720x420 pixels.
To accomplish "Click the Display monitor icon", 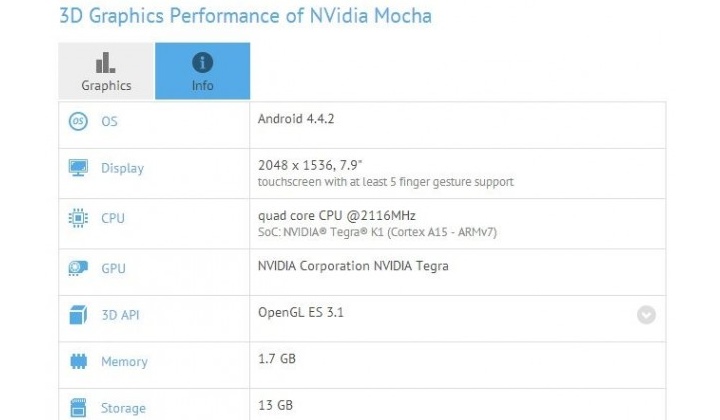I will (78, 168).
